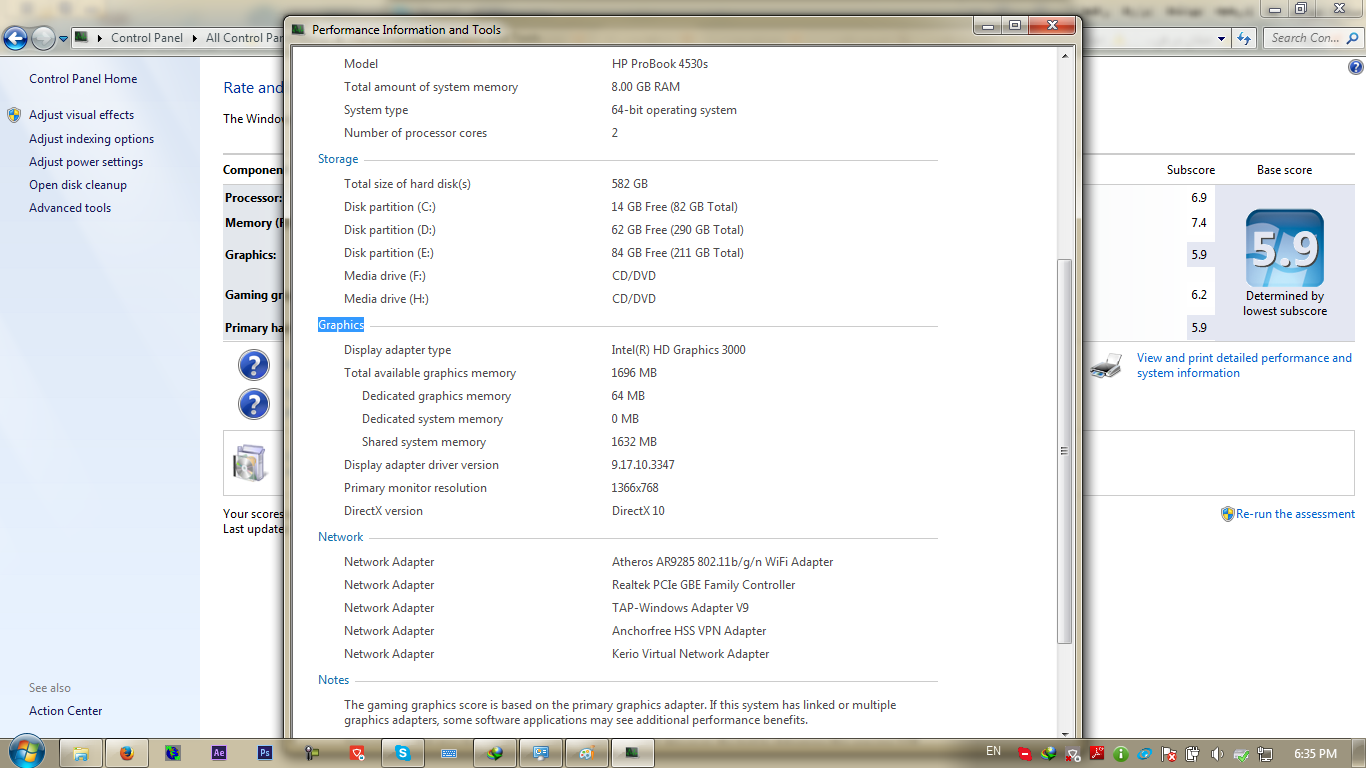
Task: Launch Firefox from the taskbar
Action: [x=126, y=753]
